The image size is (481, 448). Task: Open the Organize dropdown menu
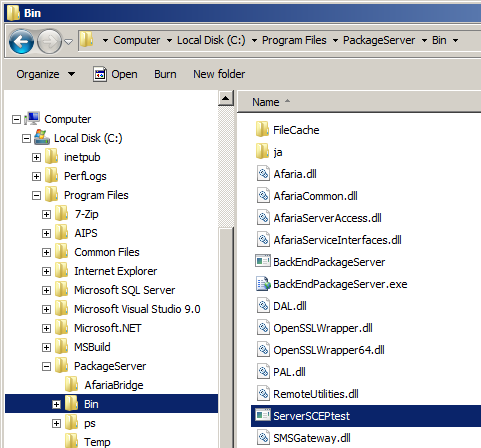pyautogui.click(x=46, y=74)
